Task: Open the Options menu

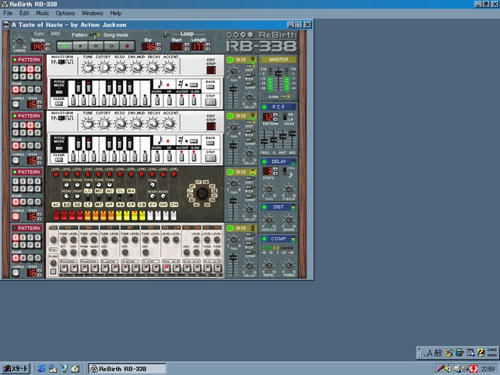Action: point(65,13)
